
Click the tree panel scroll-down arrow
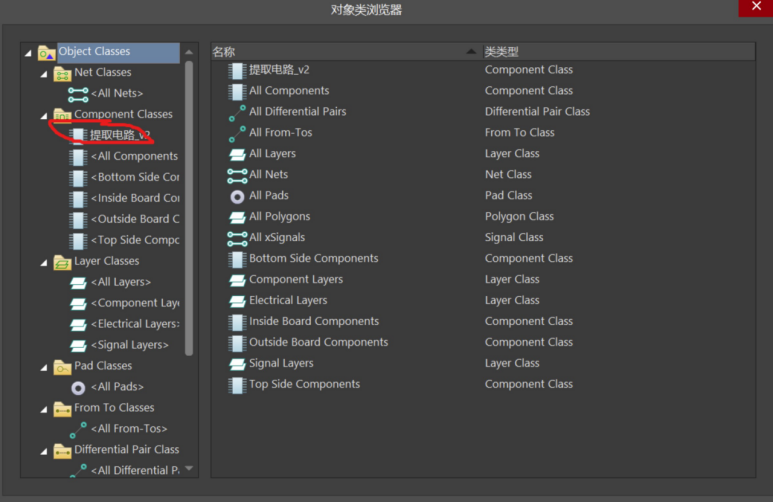pos(189,468)
